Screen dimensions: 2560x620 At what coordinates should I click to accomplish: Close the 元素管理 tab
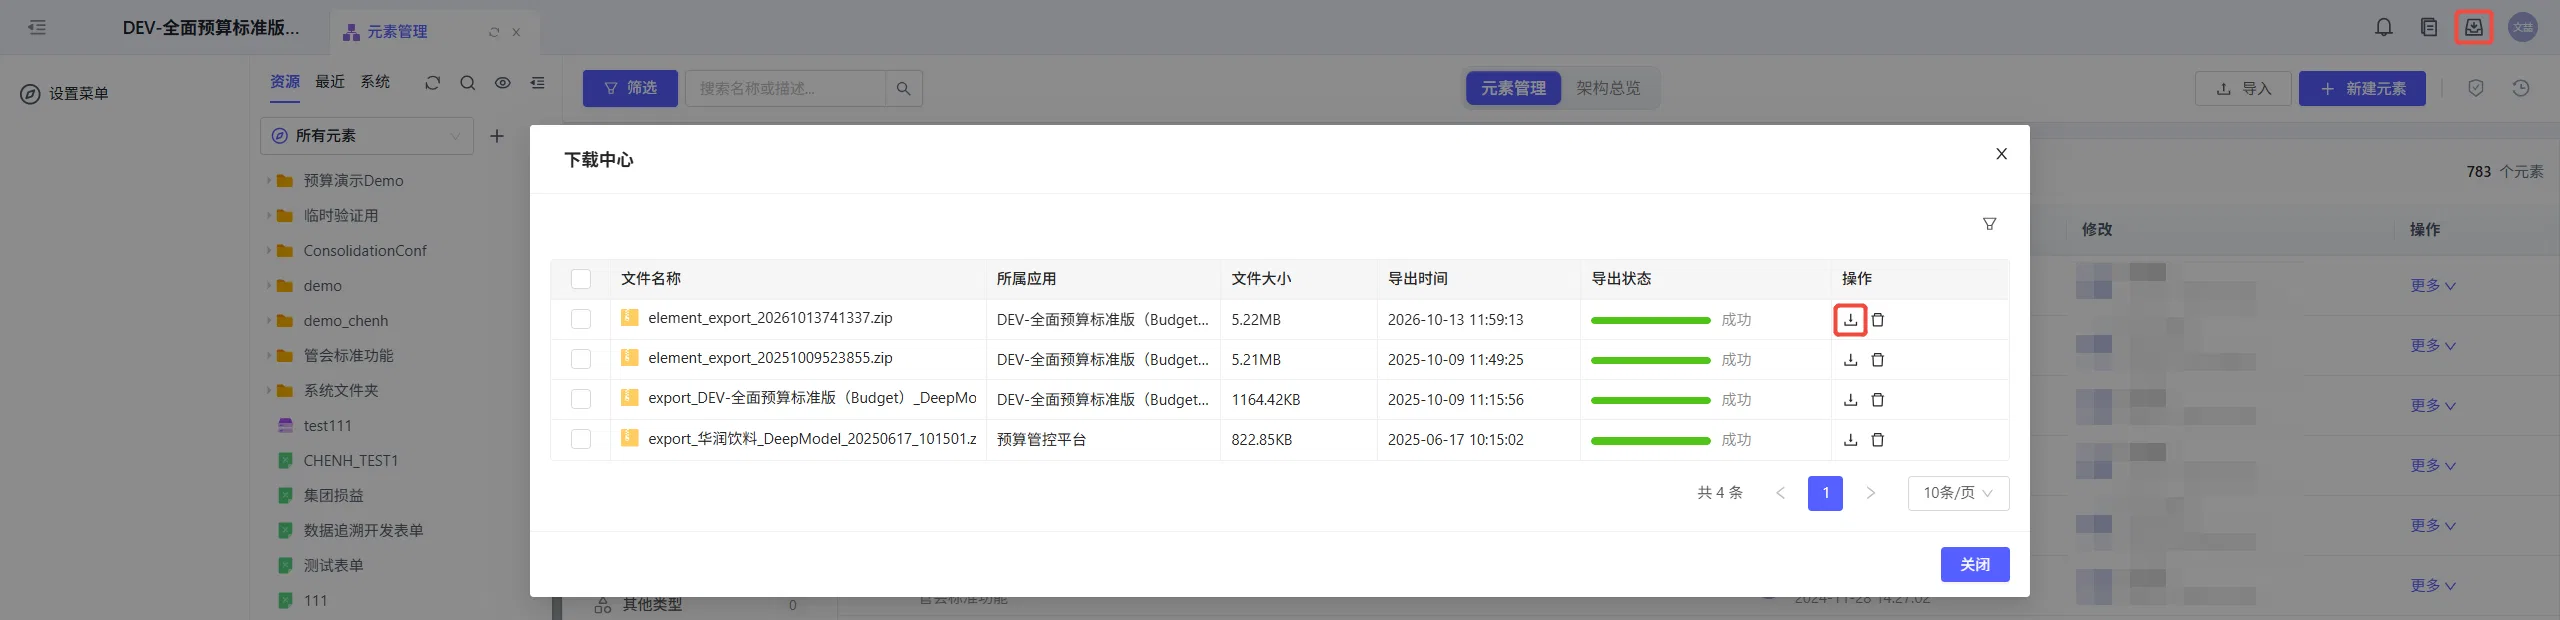(x=516, y=32)
